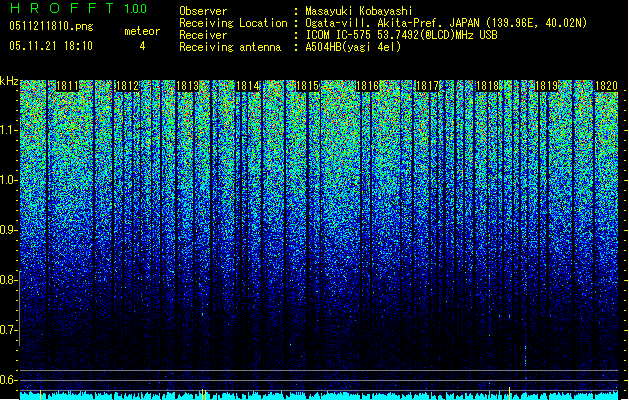Screen dimensions: 629x400
Task: Click the meteor label
Action: (x=142, y=31)
